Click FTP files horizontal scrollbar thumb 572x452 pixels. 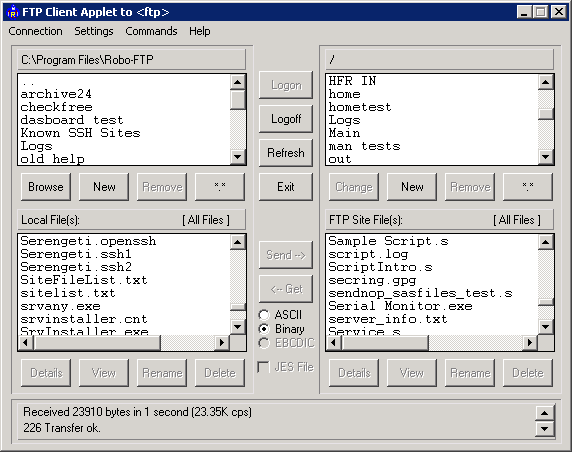coord(385,343)
